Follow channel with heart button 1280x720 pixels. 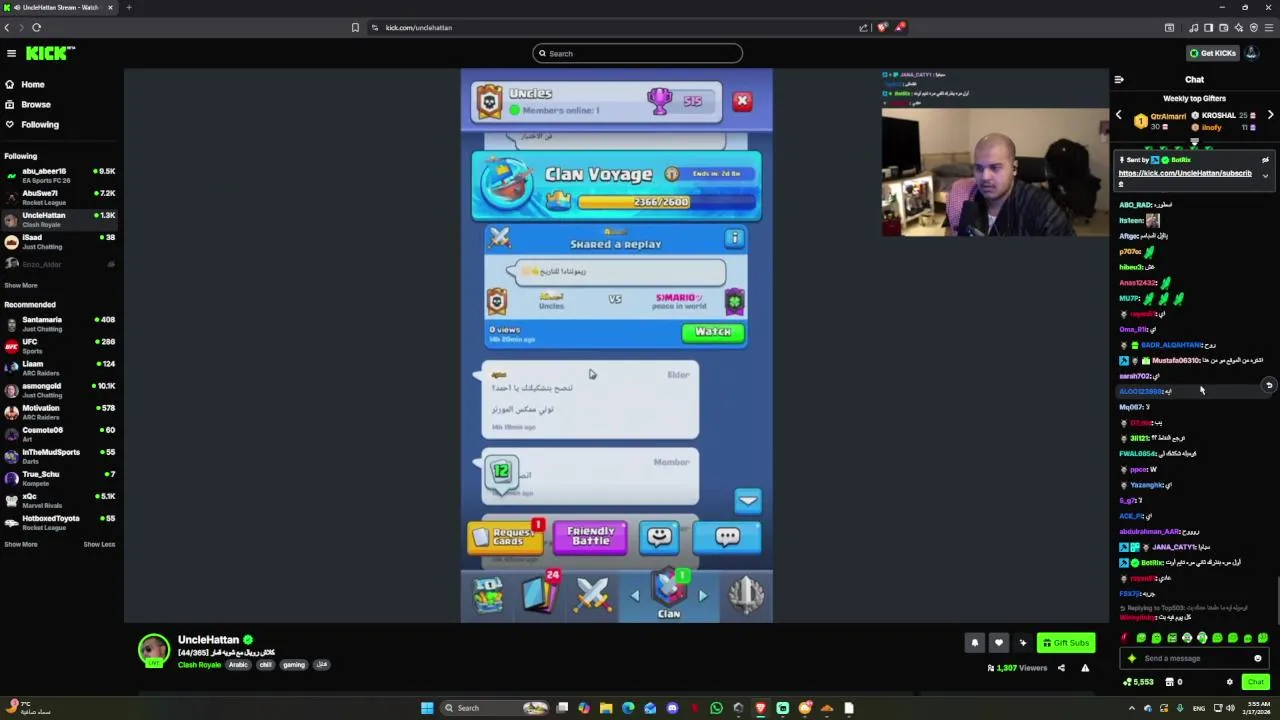(x=999, y=643)
